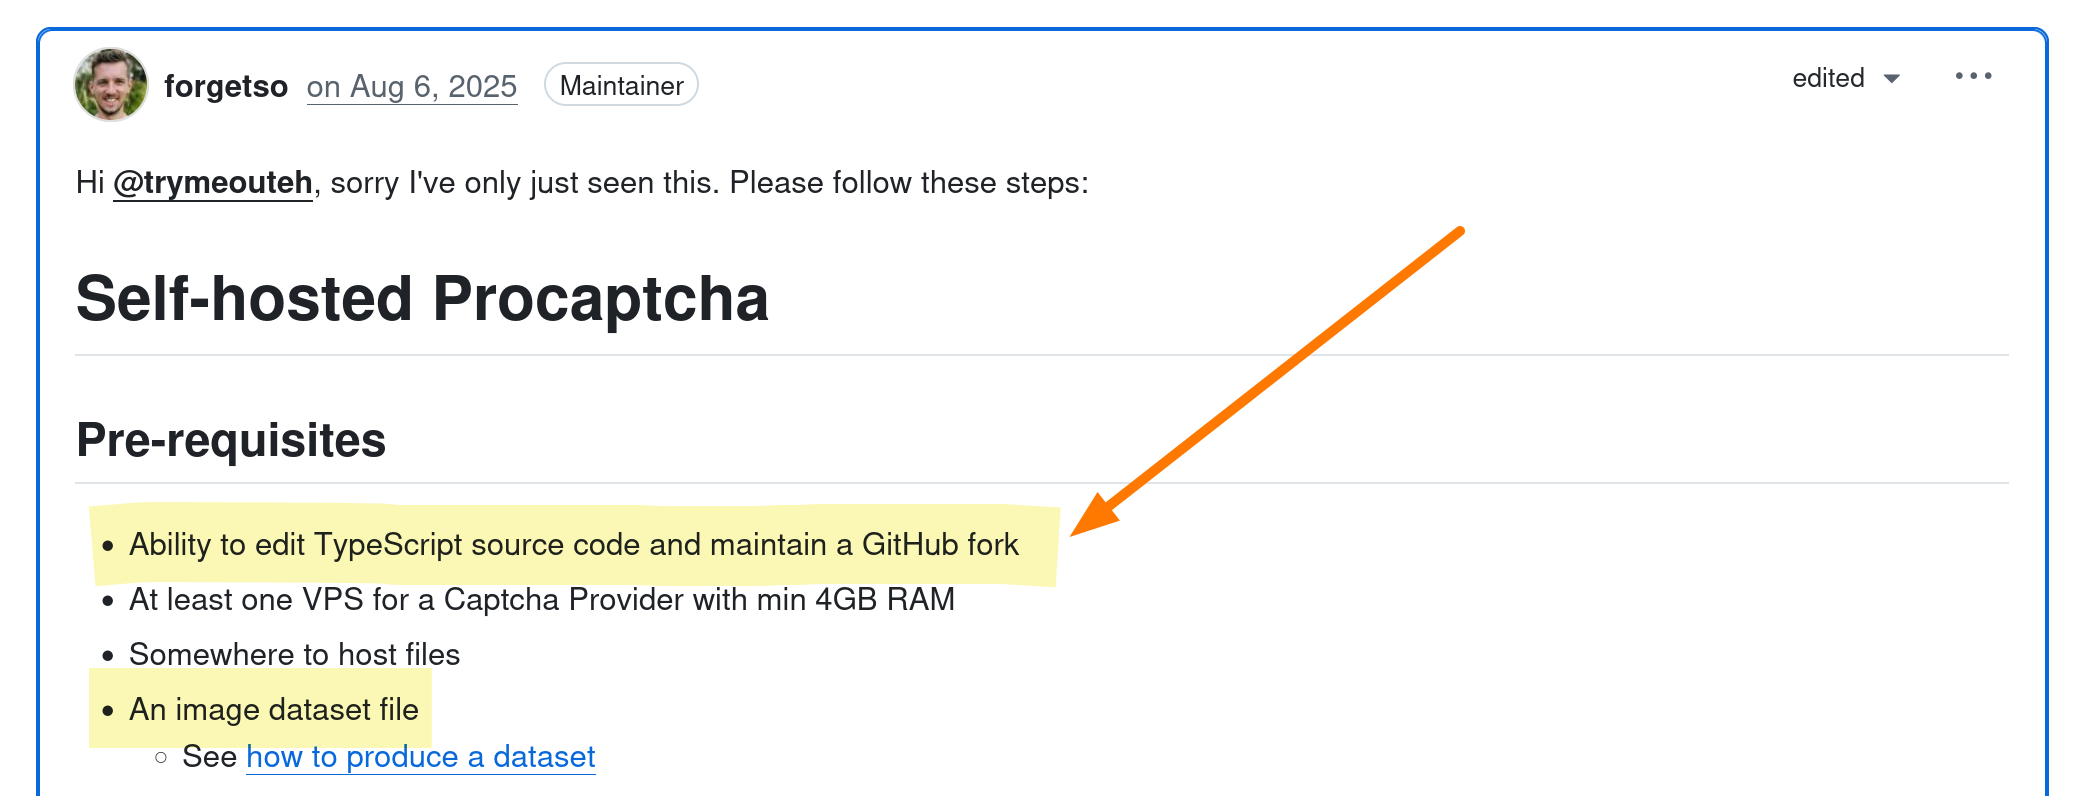2083x796 pixels.
Task: Expand the "edited" history dropdown
Action: pyautogui.click(x=1845, y=78)
